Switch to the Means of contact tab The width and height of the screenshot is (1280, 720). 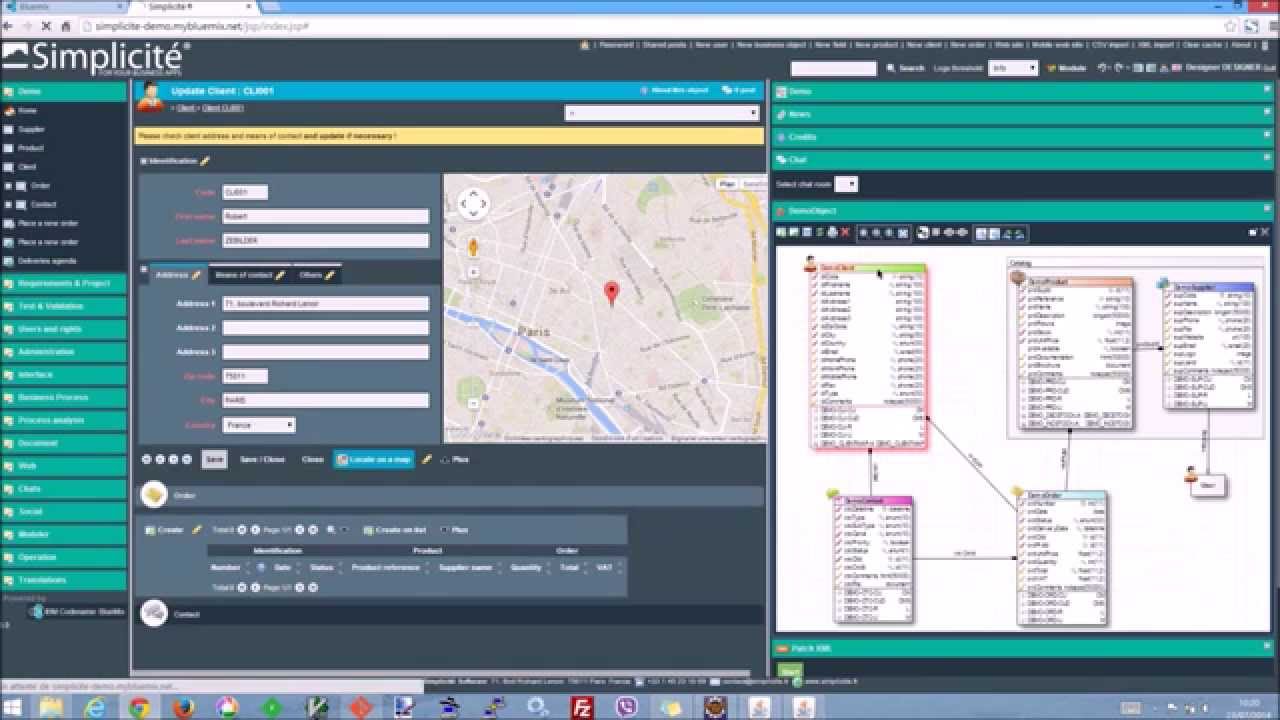(249, 274)
